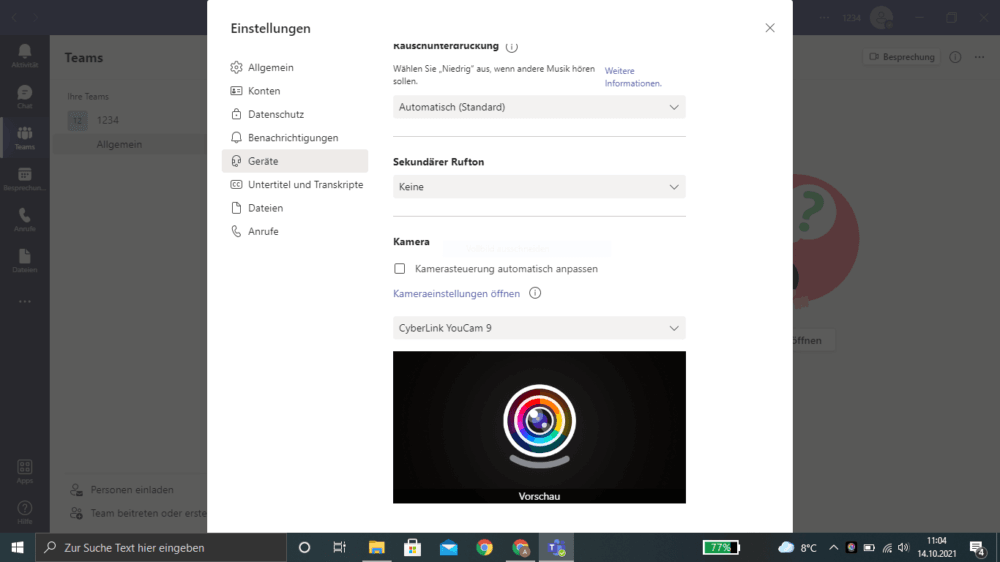
Task: Open Dateien in settings menu
Action: 295,208
